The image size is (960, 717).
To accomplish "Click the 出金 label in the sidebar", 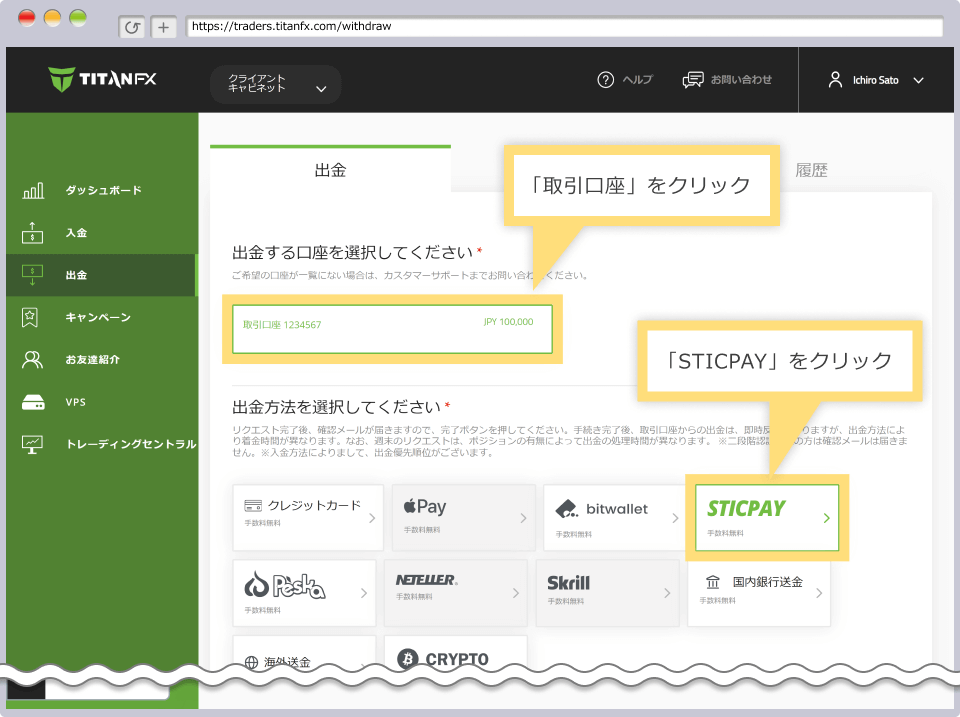I will point(77,275).
